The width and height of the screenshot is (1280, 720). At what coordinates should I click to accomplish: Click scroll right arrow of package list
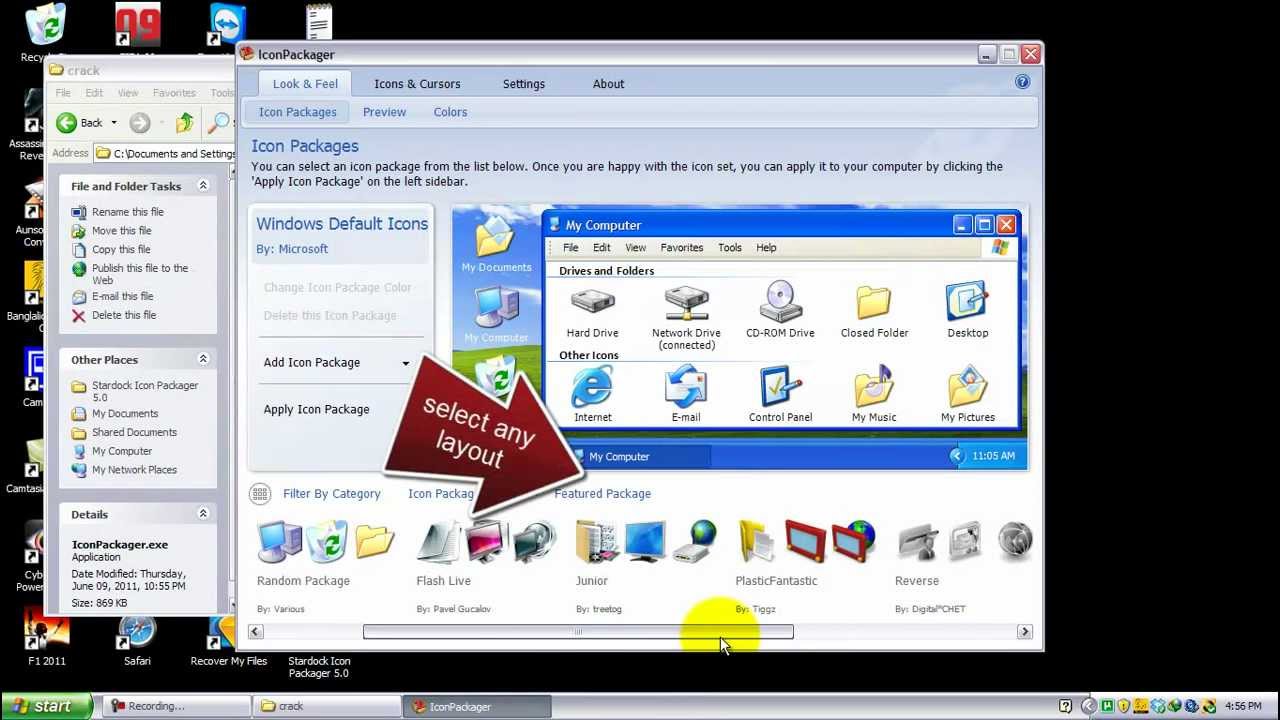coord(1024,631)
